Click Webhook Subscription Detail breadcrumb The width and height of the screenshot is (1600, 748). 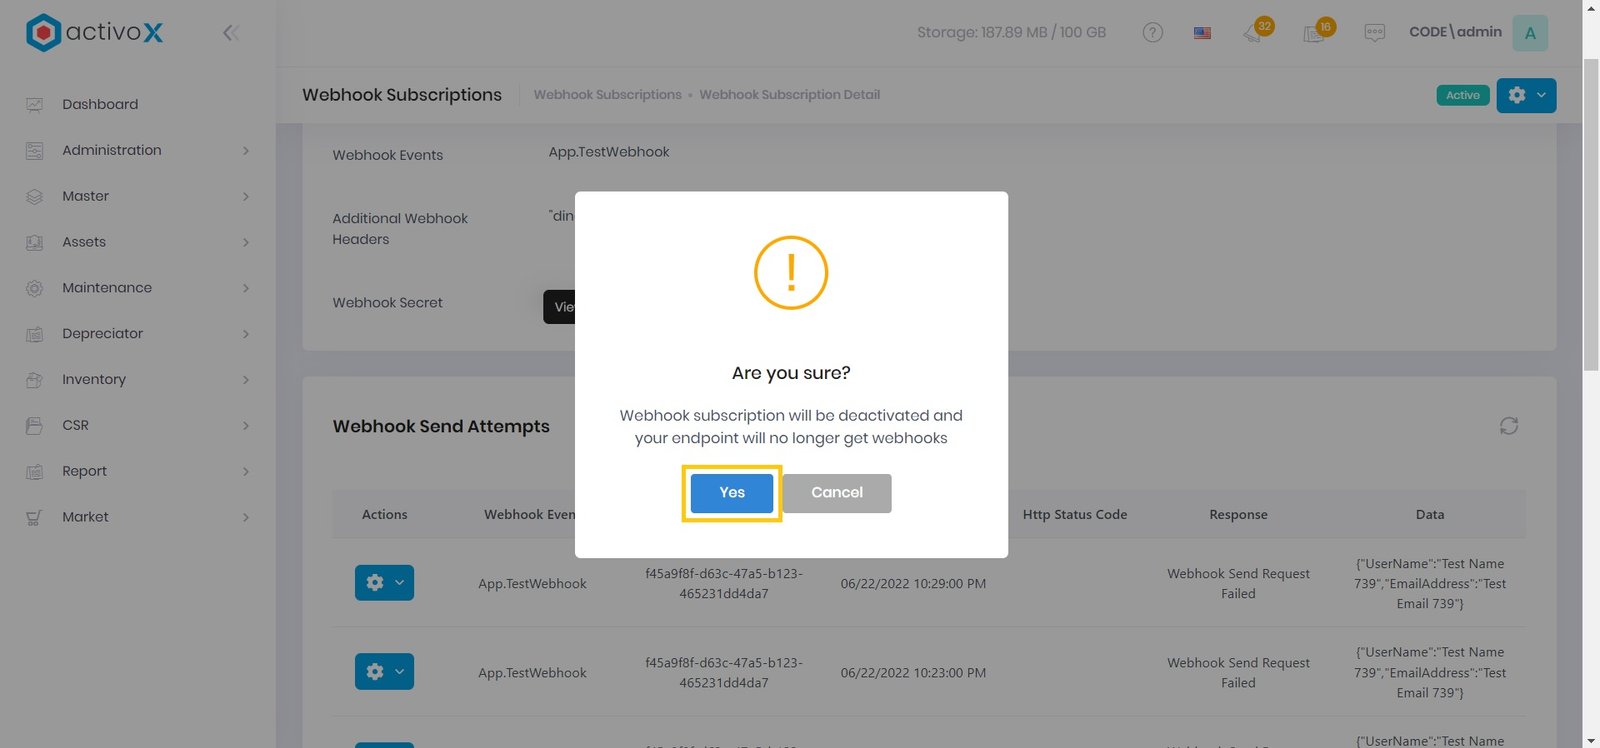[x=789, y=95]
